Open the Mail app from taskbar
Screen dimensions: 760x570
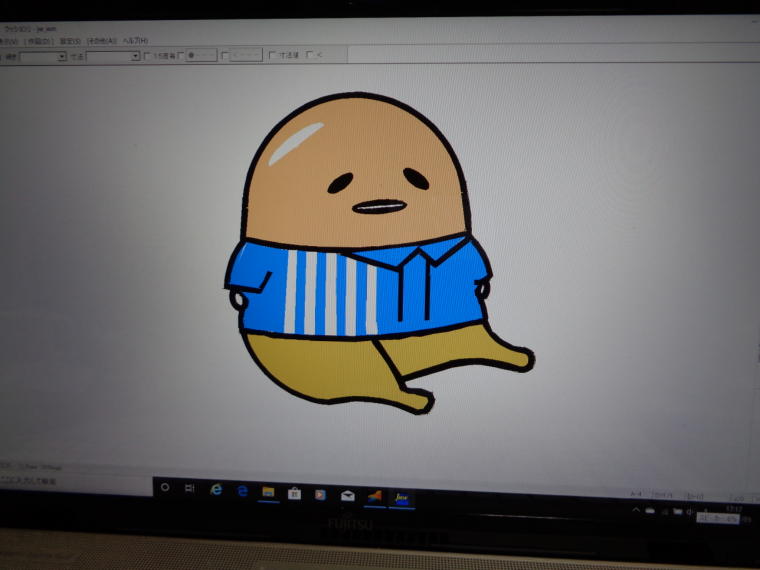point(348,496)
